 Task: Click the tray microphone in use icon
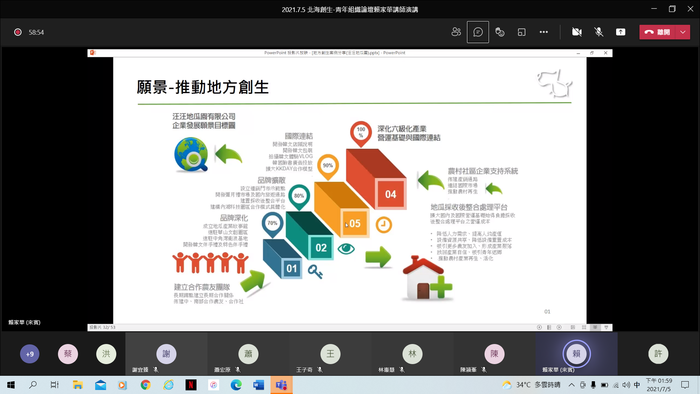point(593,385)
